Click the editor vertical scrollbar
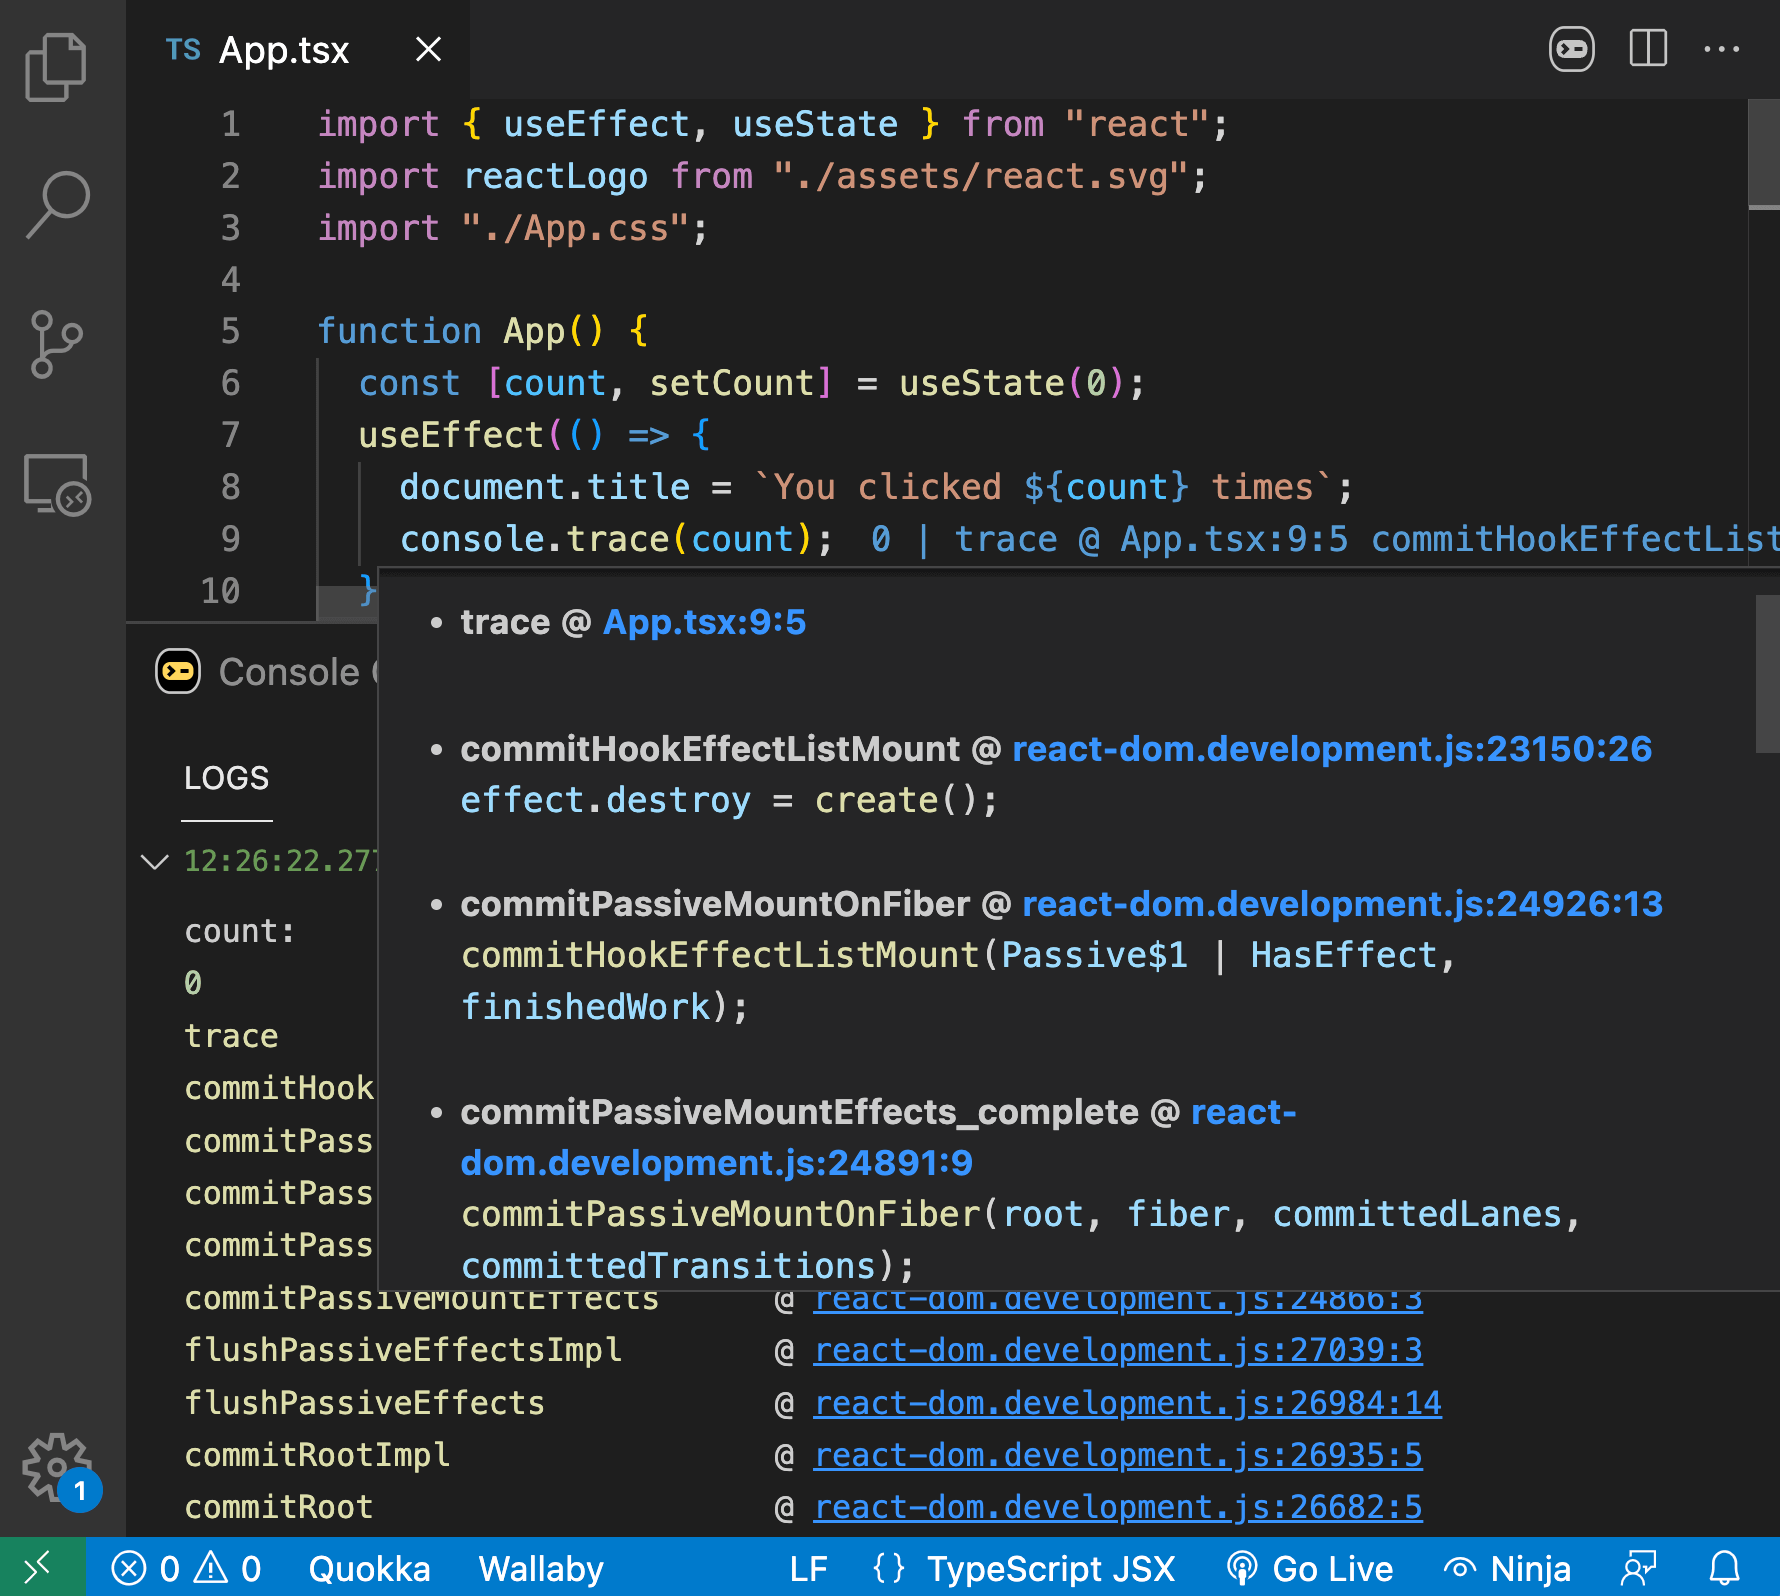The width and height of the screenshot is (1780, 1596). [x=1764, y=152]
